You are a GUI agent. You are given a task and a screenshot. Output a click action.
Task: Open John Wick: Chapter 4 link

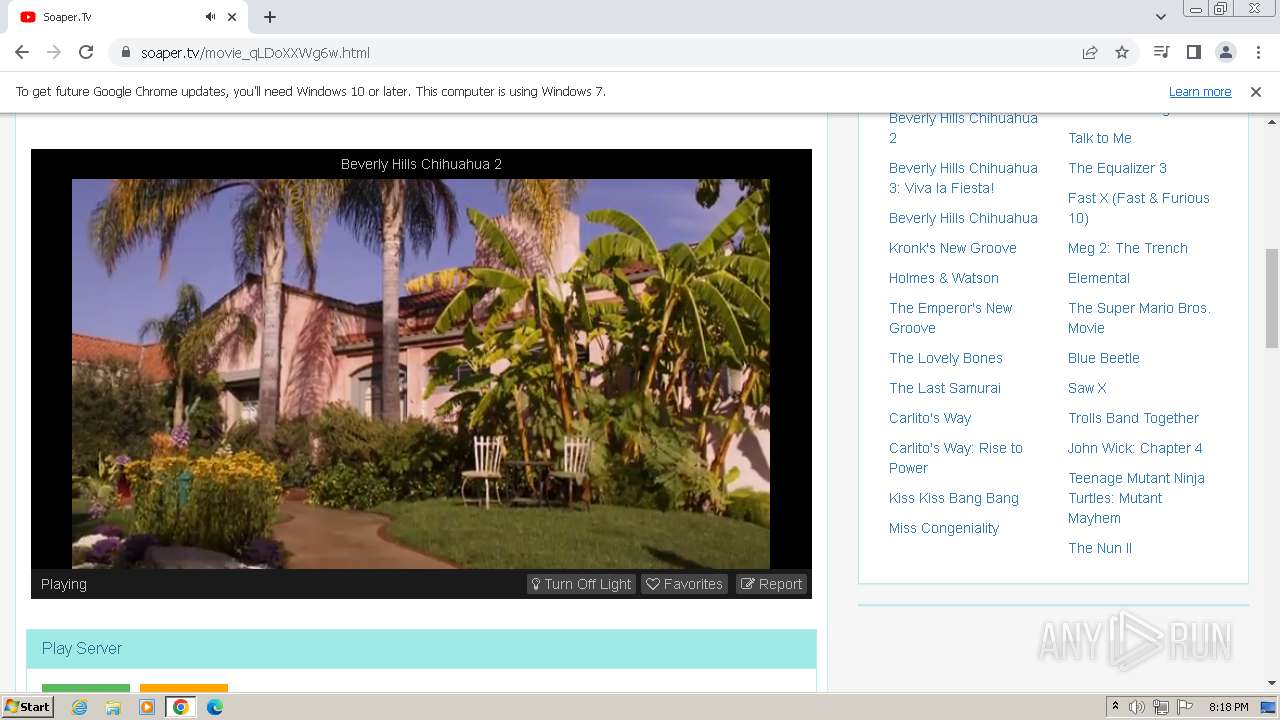click(1135, 448)
